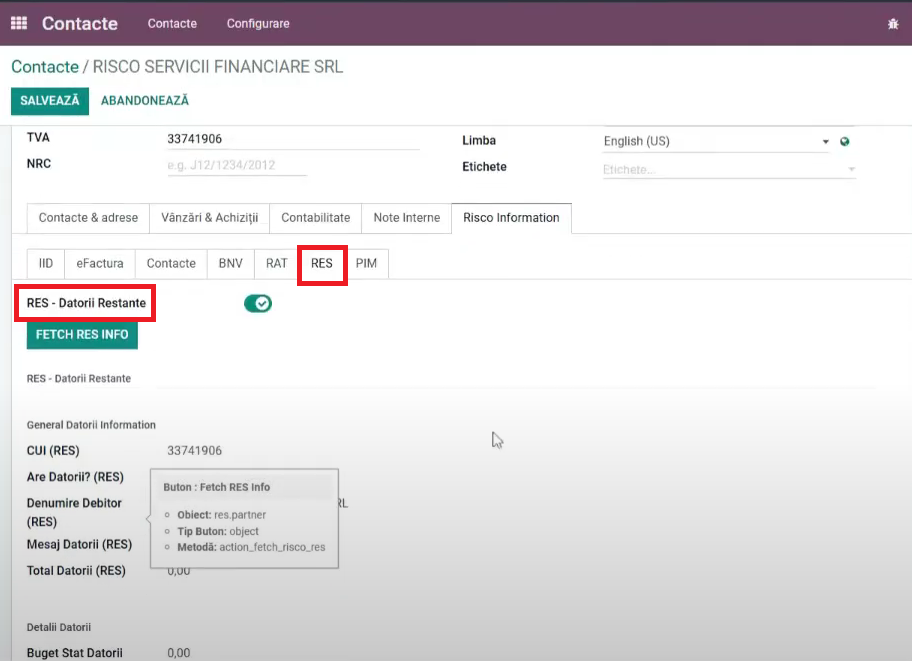913x666 pixels.
Task: Open the Configurare menu
Action: pos(258,24)
